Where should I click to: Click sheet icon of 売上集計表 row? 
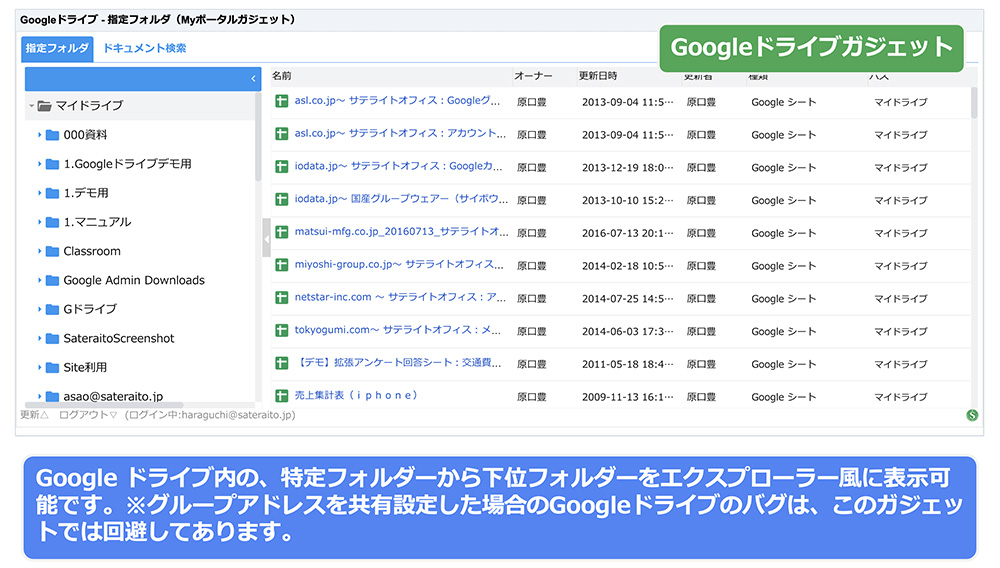[x=281, y=396]
